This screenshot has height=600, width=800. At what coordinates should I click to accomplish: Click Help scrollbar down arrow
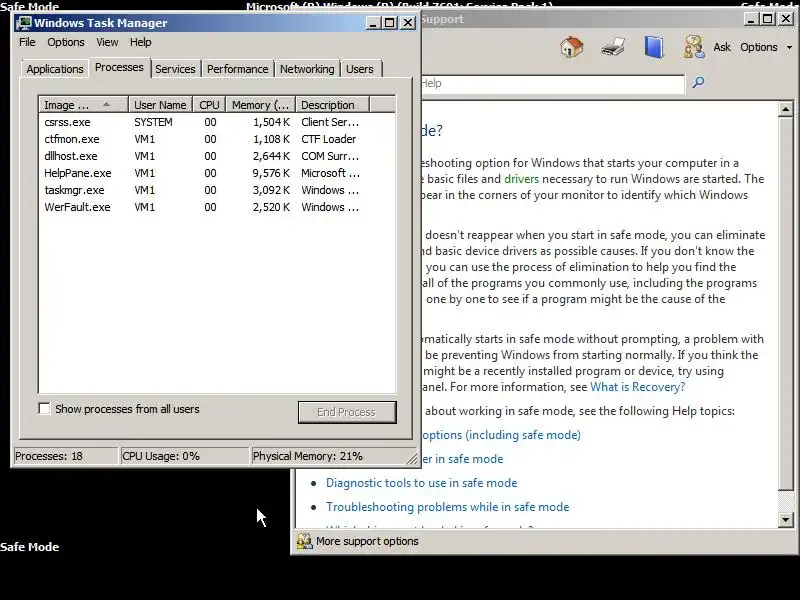point(785,519)
